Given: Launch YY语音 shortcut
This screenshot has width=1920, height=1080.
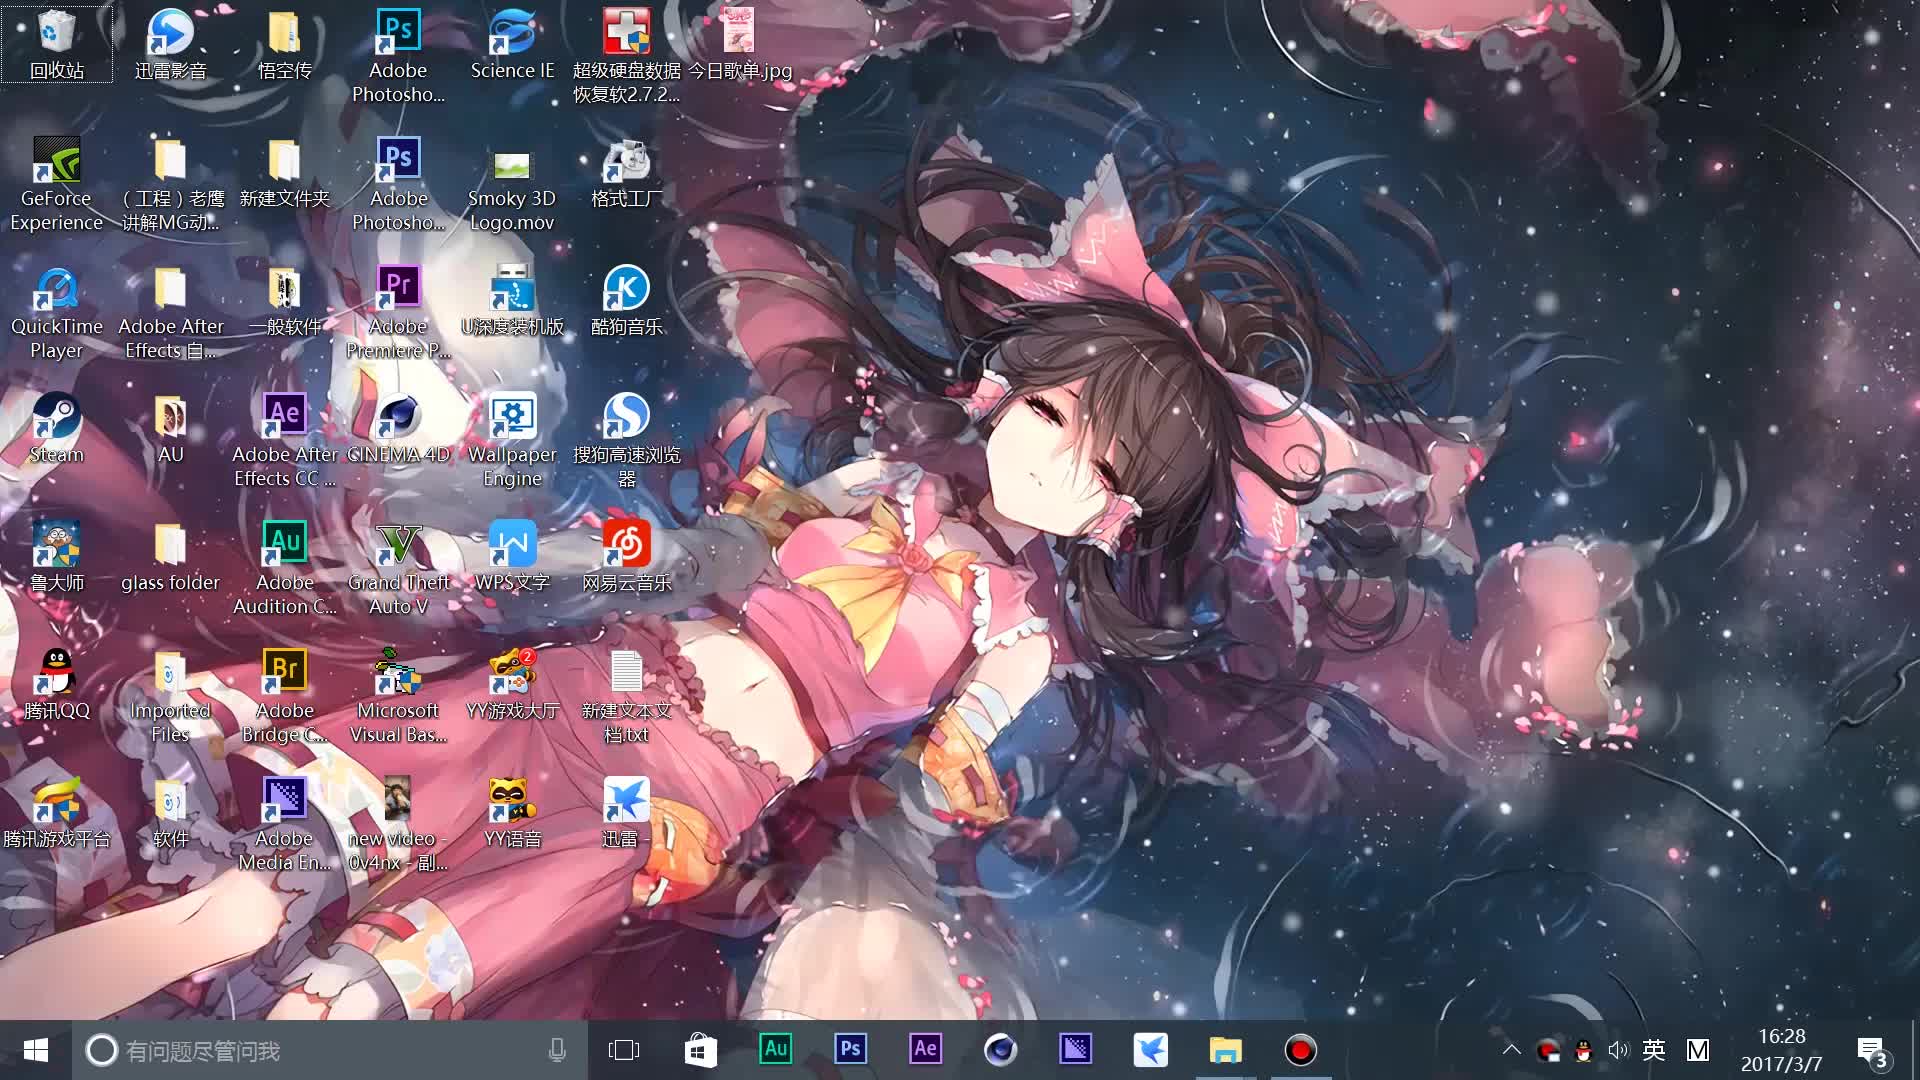Looking at the screenshot, I should click(x=512, y=812).
